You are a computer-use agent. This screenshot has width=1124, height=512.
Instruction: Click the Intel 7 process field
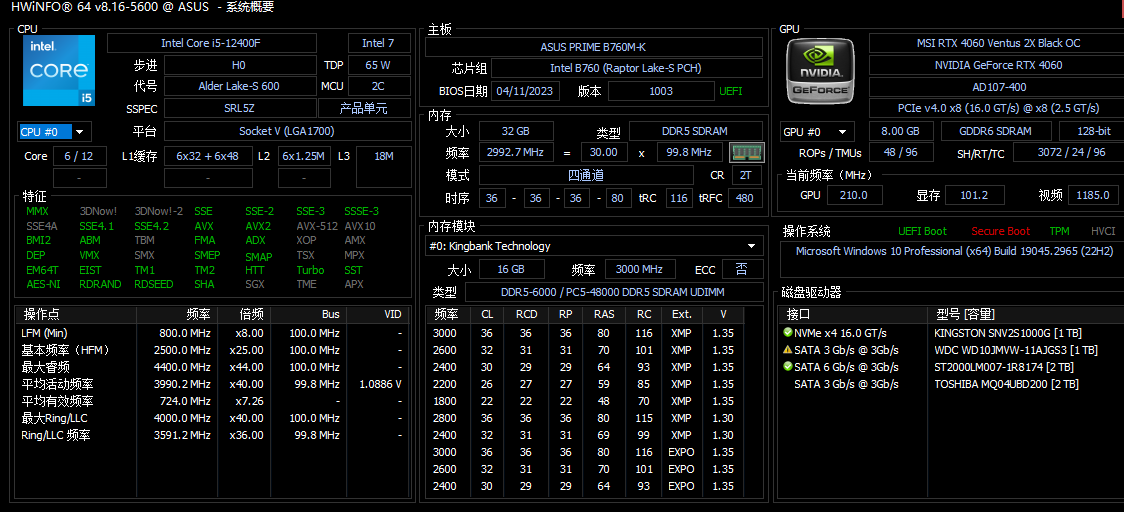378,43
